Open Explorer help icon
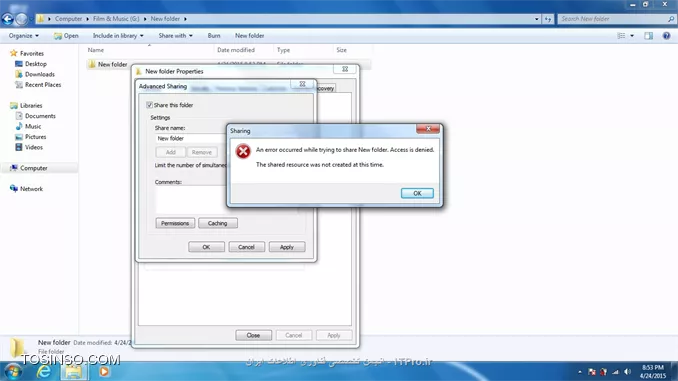 [x=666, y=35]
